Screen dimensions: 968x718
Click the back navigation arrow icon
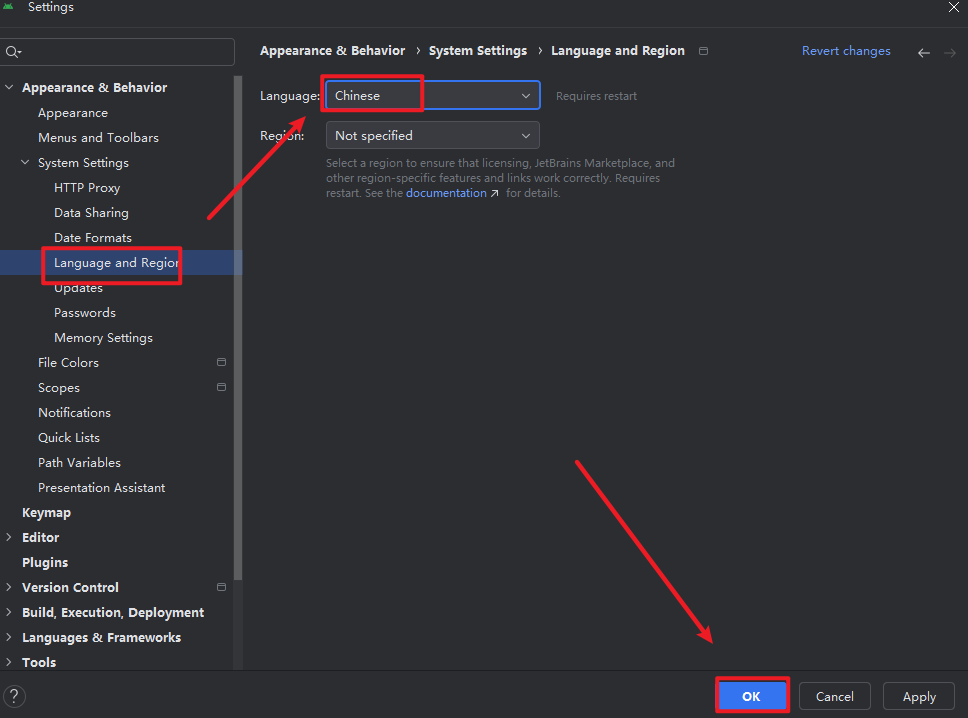coord(923,52)
